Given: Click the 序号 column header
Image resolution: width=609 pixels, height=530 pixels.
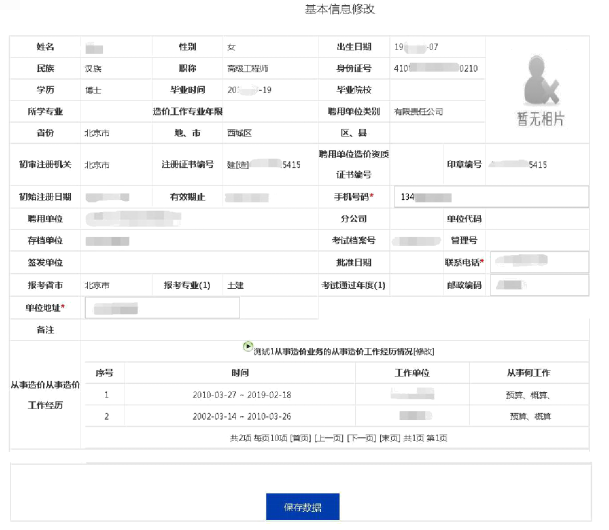Looking at the screenshot, I should point(104,373).
